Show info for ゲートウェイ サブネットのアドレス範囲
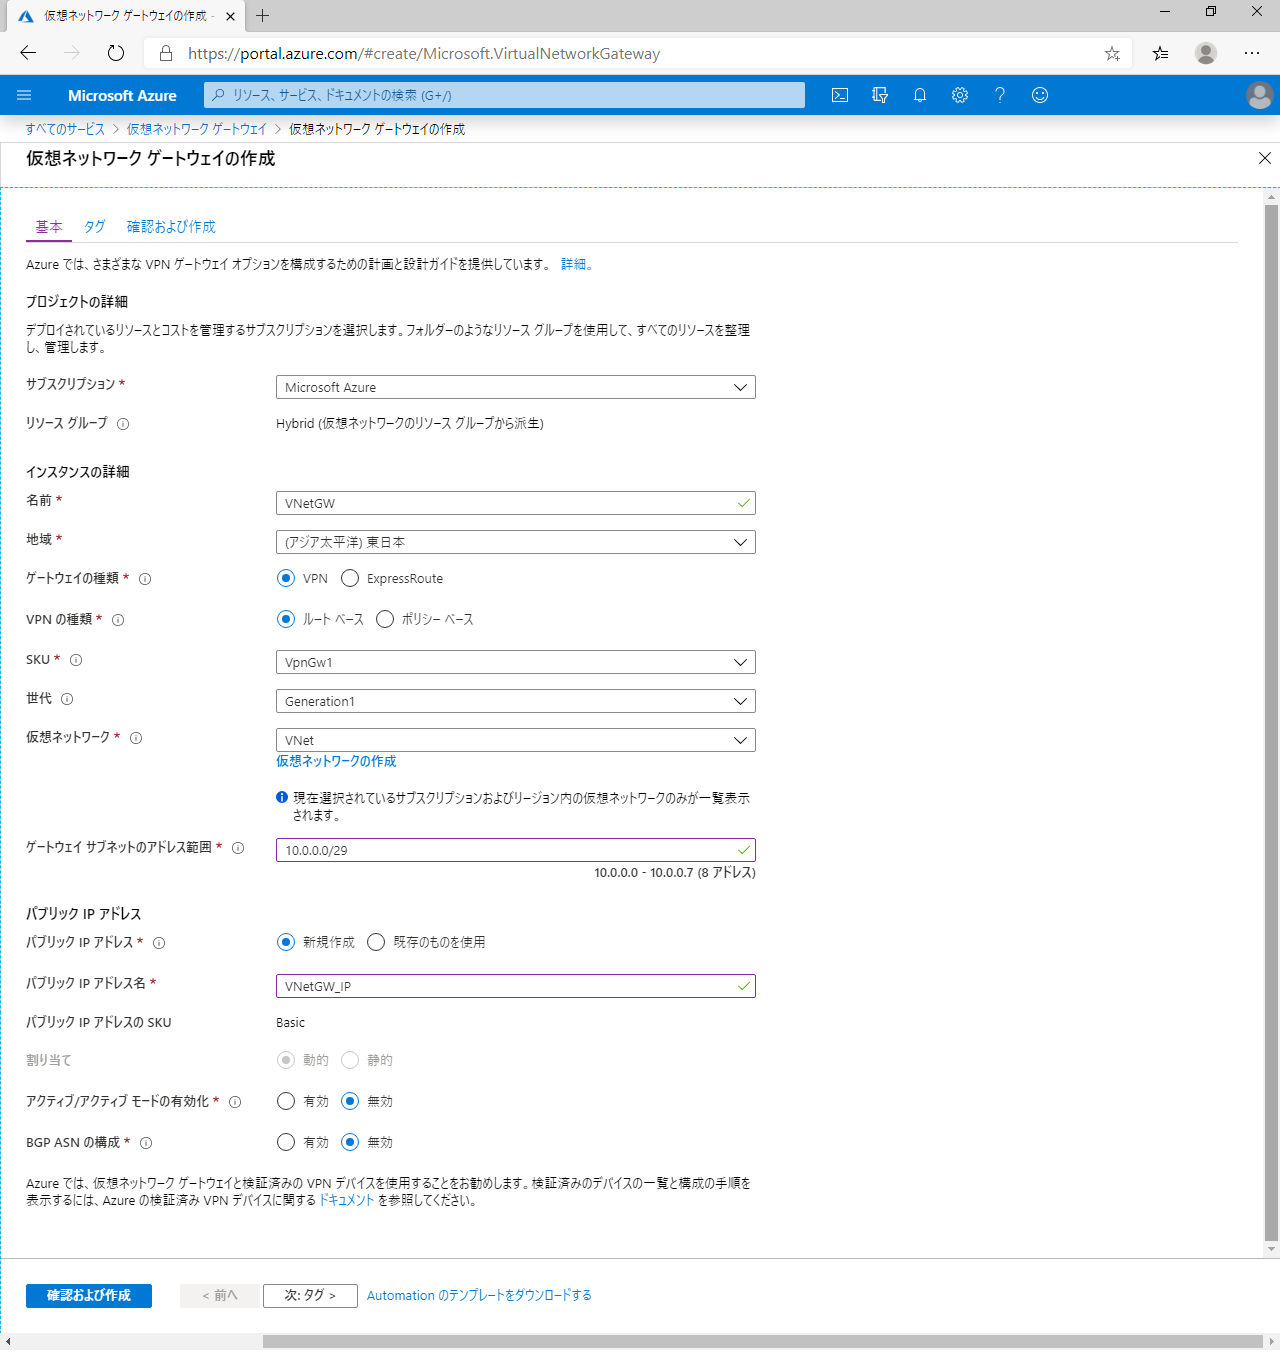This screenshot has height=1352, width=1280. tap(238, 848)
